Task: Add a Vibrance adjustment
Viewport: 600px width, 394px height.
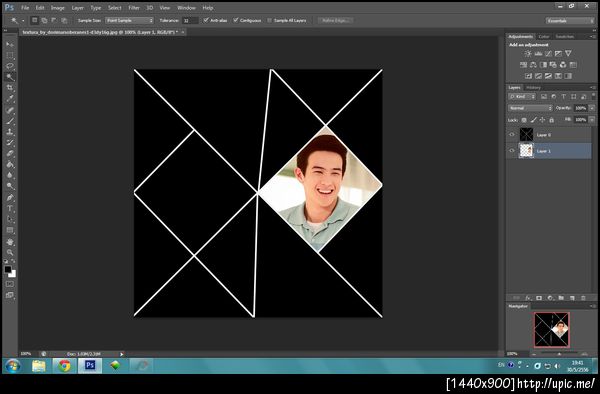Action: click(x=569, y=54)
